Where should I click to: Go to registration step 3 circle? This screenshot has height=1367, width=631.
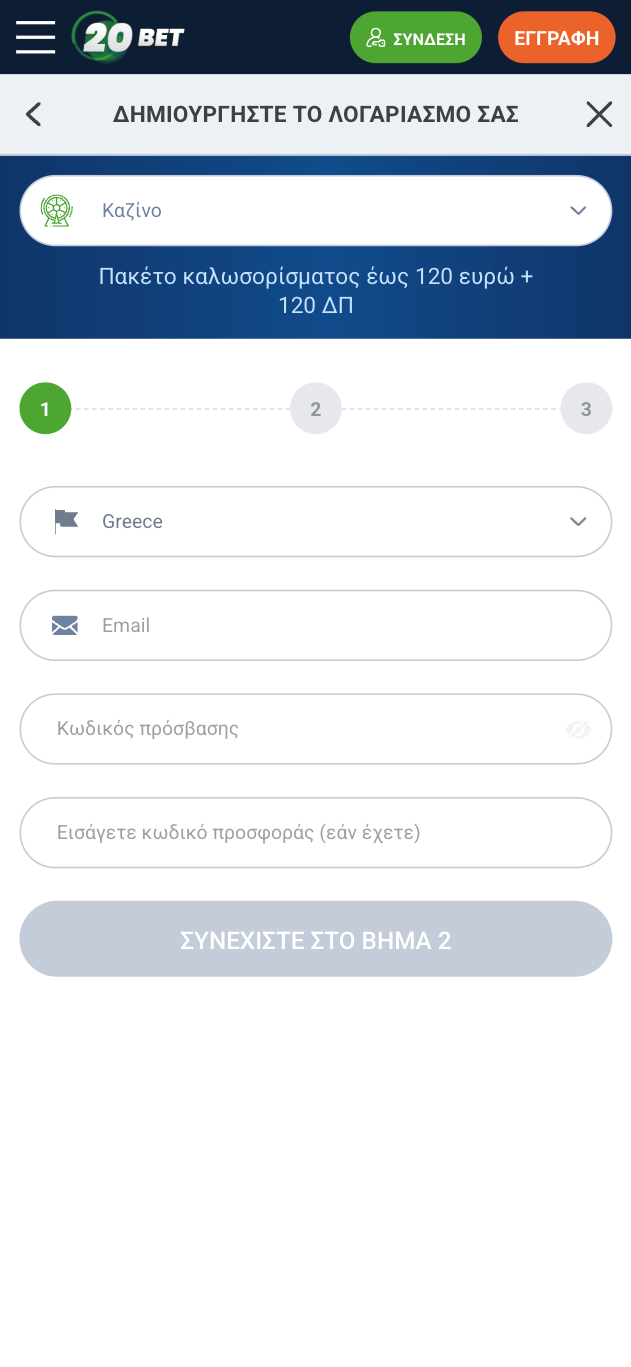[586, 409]
